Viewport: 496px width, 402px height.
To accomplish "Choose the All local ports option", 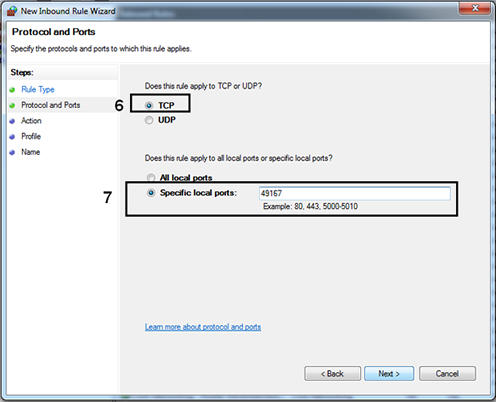I will pyautogui.click(x=151, y=177).
